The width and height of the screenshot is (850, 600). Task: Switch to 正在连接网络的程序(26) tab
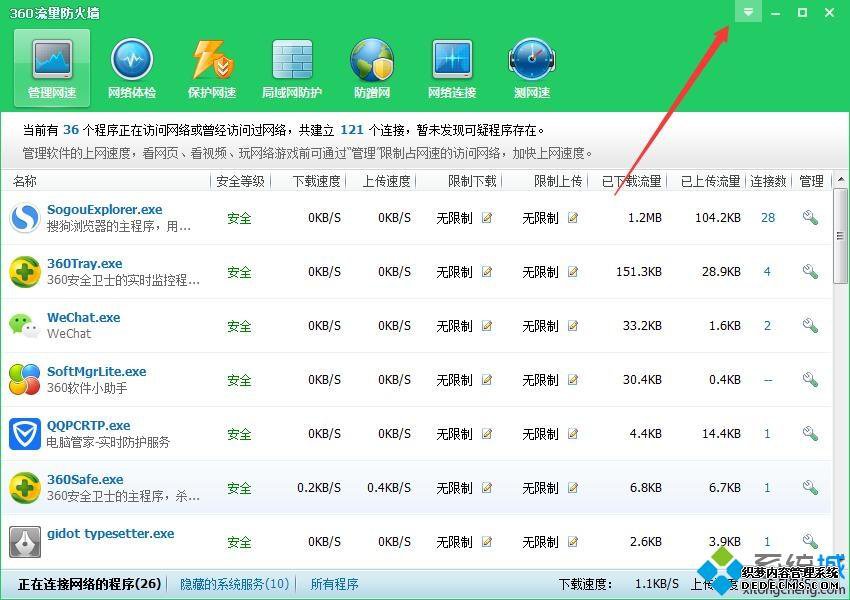point(89,584)
